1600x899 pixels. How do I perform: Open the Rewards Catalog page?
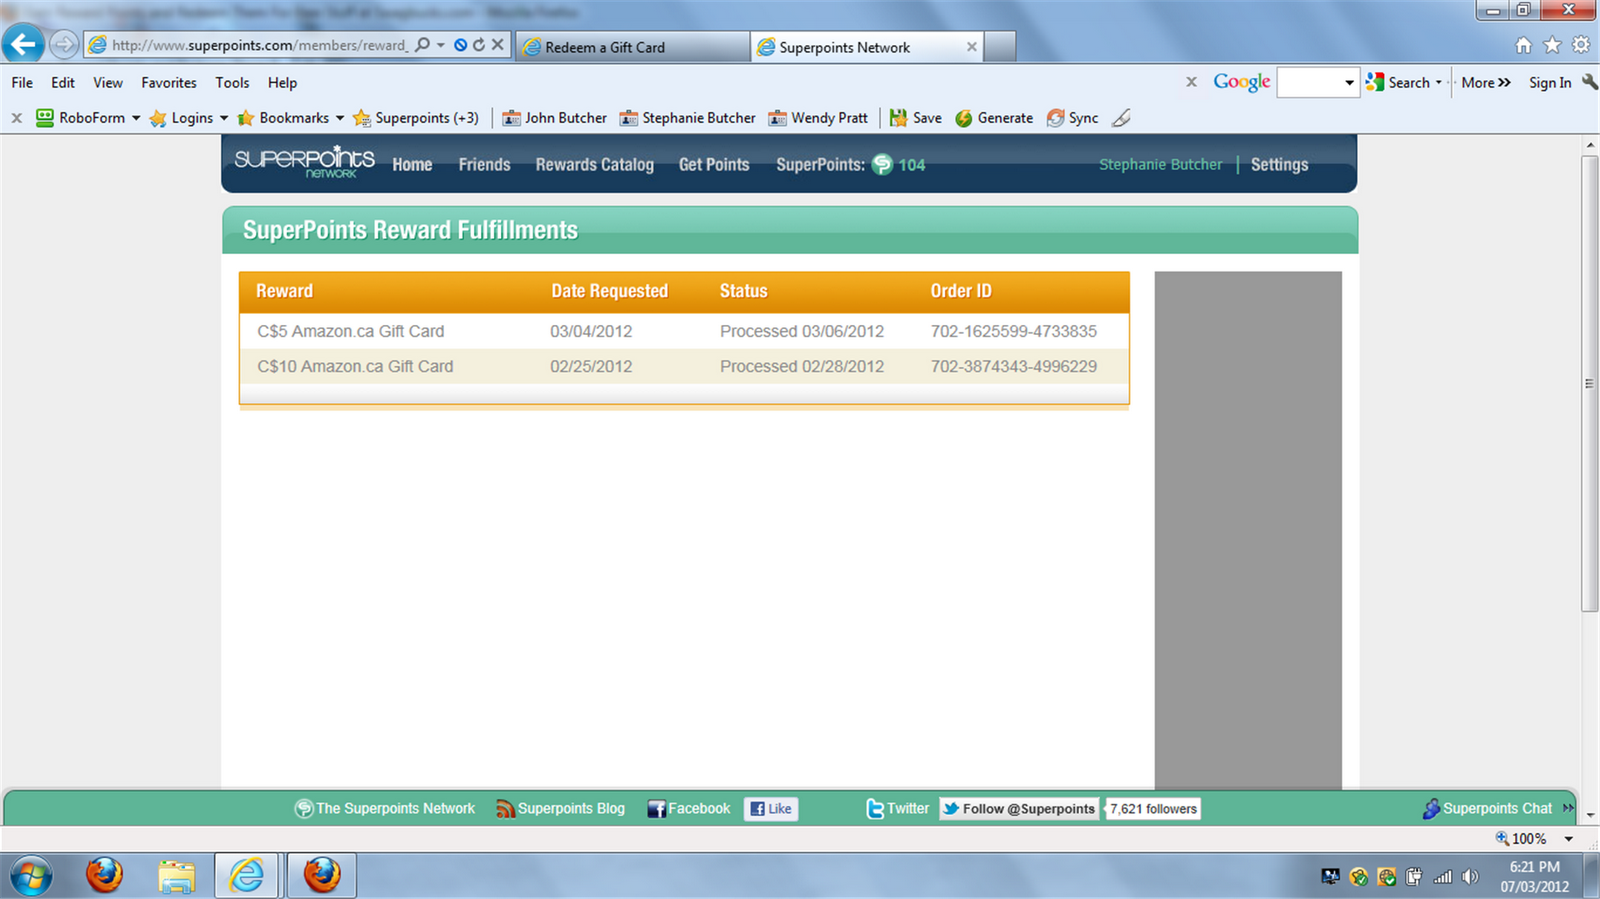click(x=594, y=164)
